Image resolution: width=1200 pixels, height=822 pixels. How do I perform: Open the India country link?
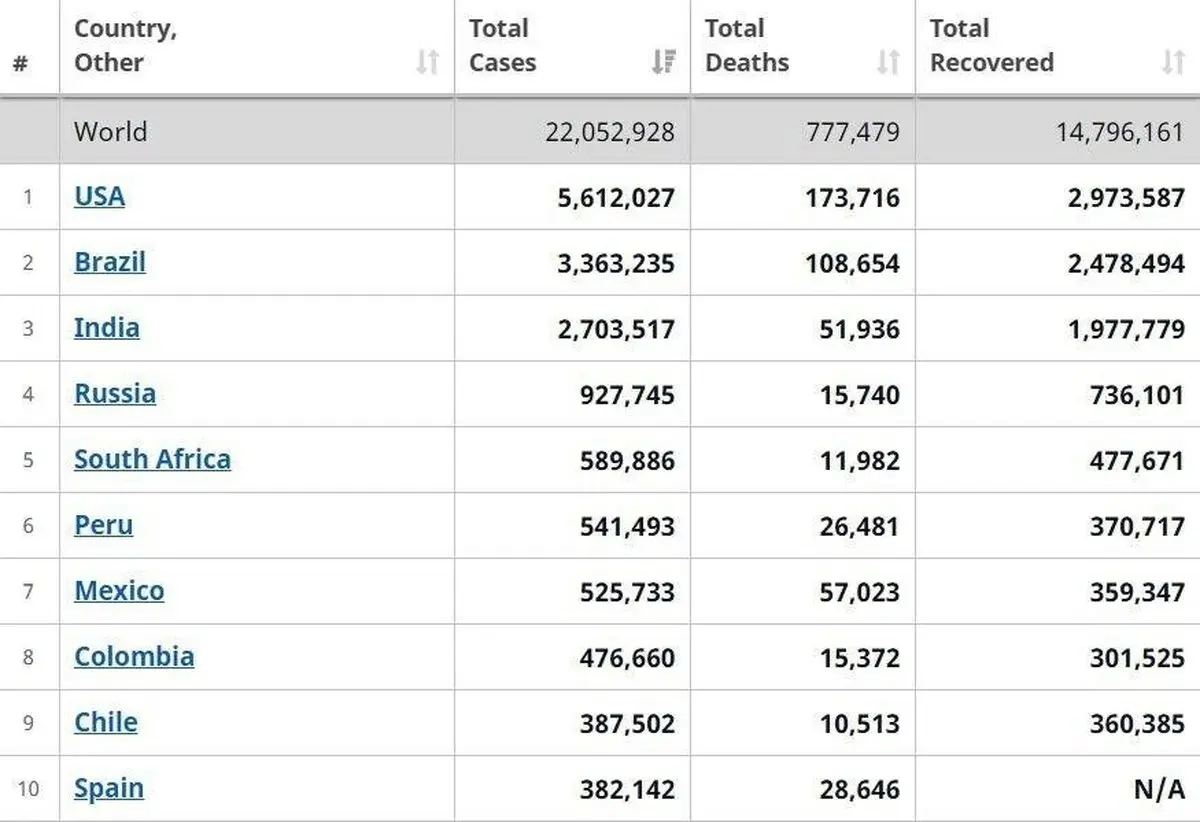point(107,328)
